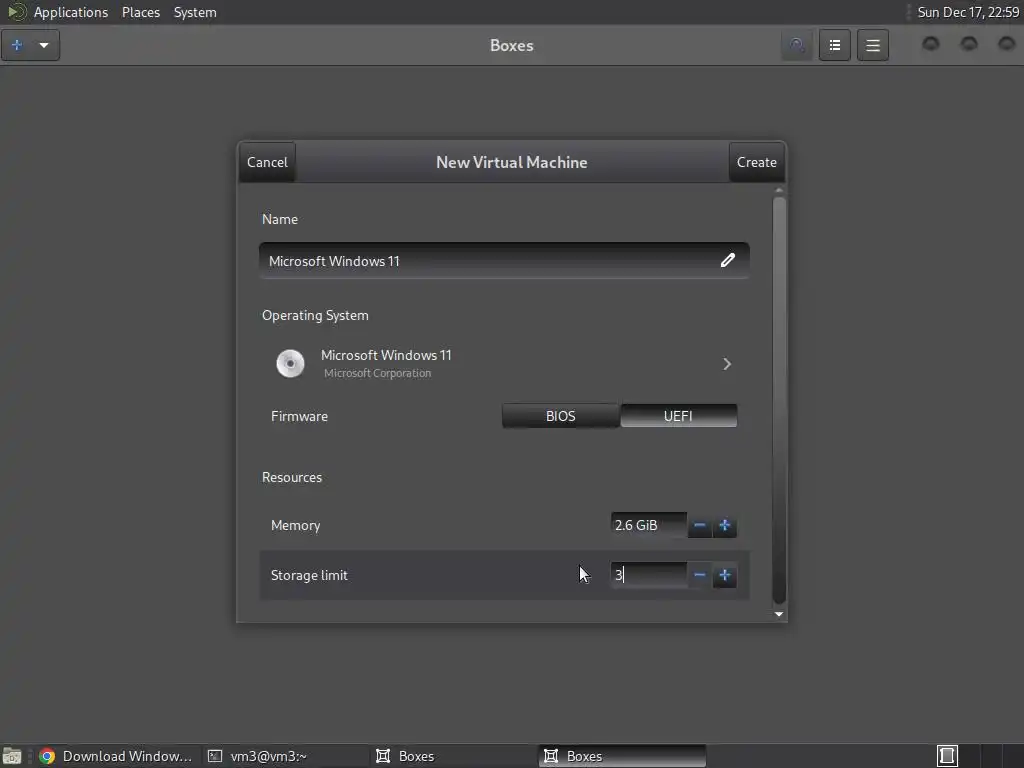The height and width of the screenshot is (768, 1024).
Task: Click the pencil edit icon in Name field
Action: click(x=728, y=261)
